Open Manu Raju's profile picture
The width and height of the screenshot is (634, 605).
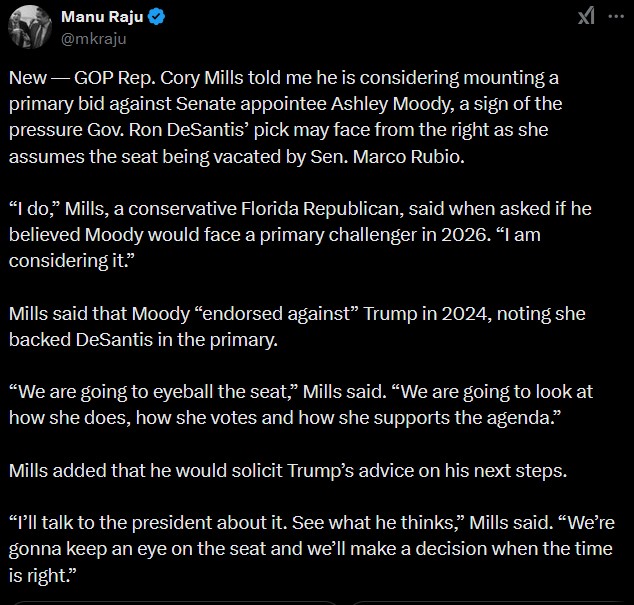coord(30,27)
